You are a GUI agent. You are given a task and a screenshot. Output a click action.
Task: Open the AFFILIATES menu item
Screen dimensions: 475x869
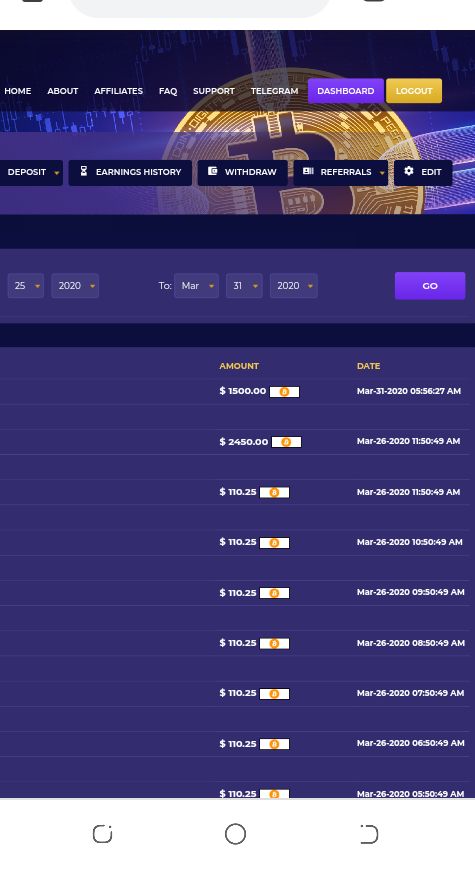119,91
